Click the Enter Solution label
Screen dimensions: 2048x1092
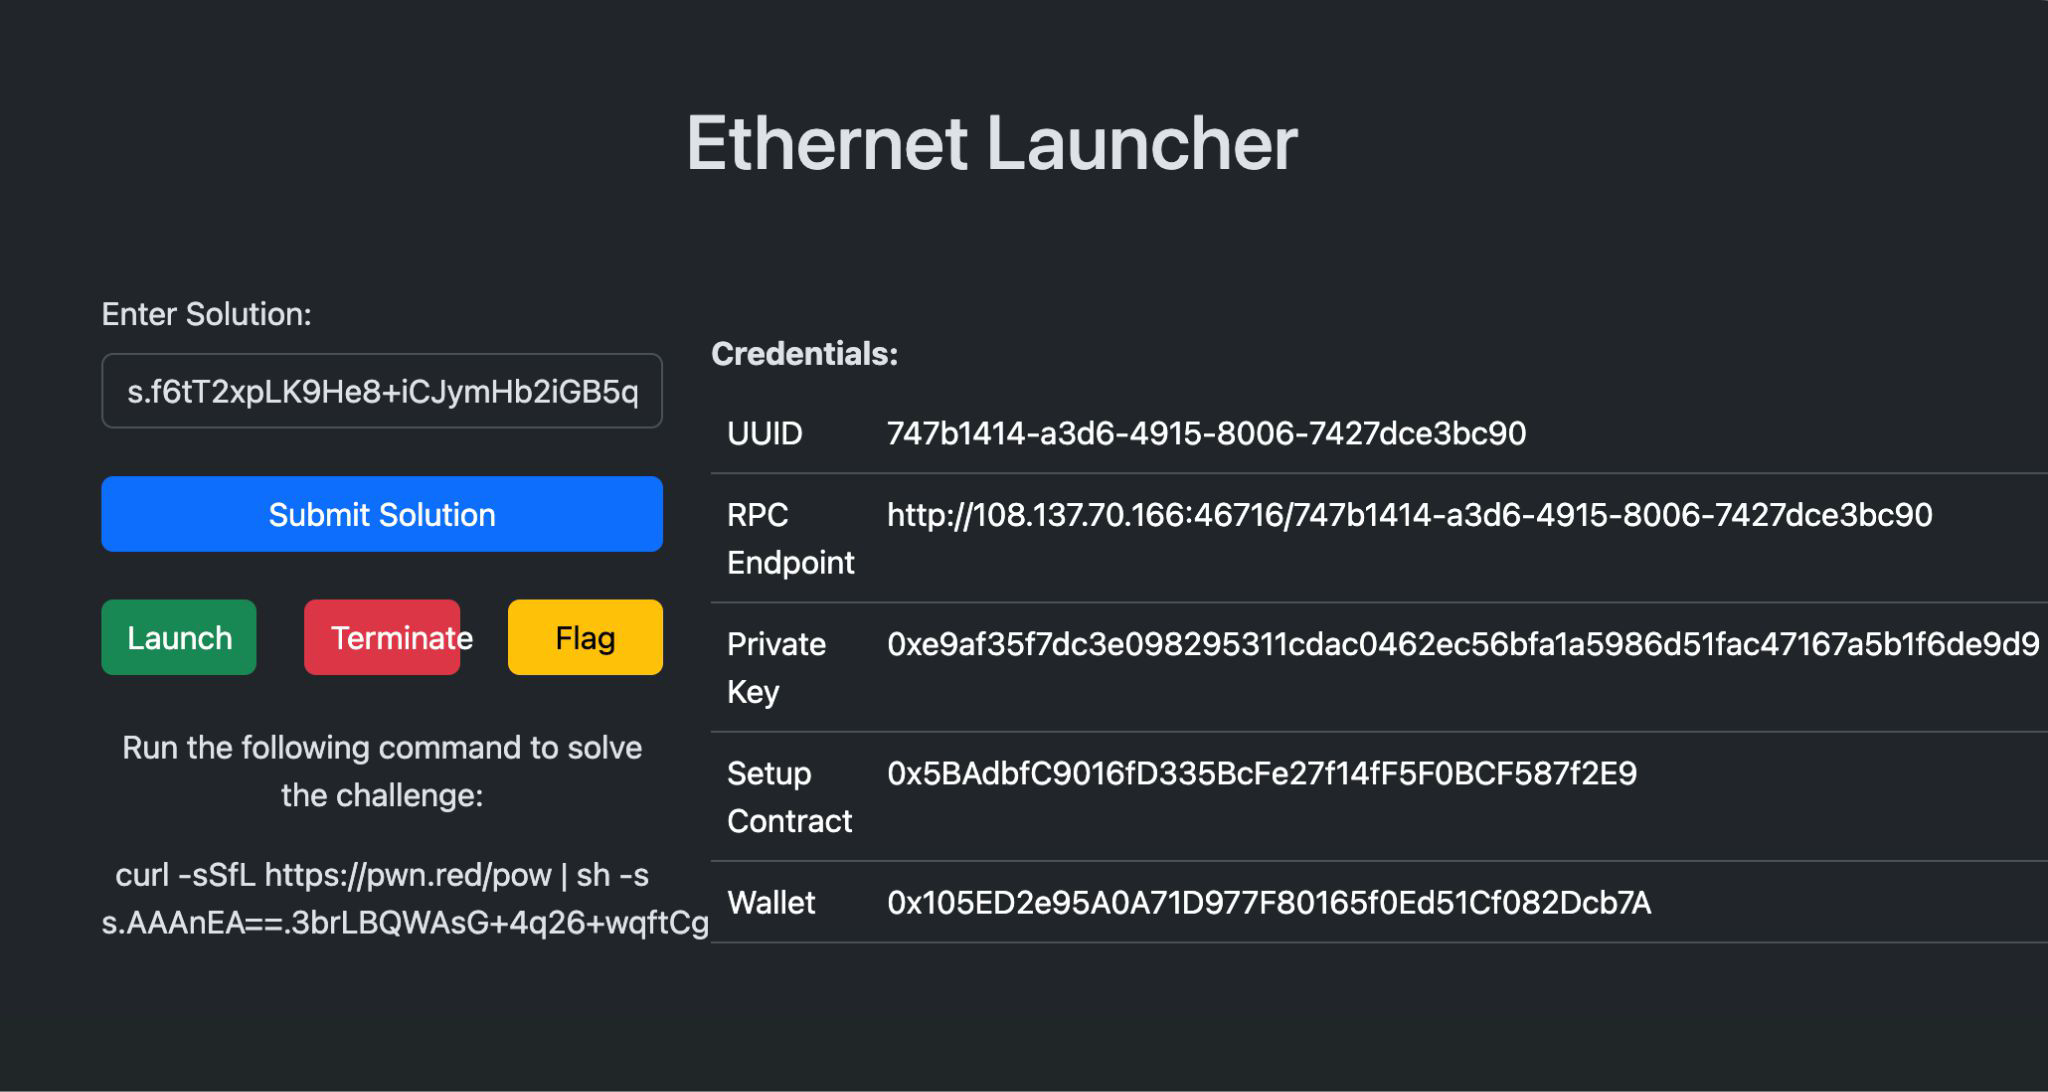pyautogui.click(x=206, y=314)
